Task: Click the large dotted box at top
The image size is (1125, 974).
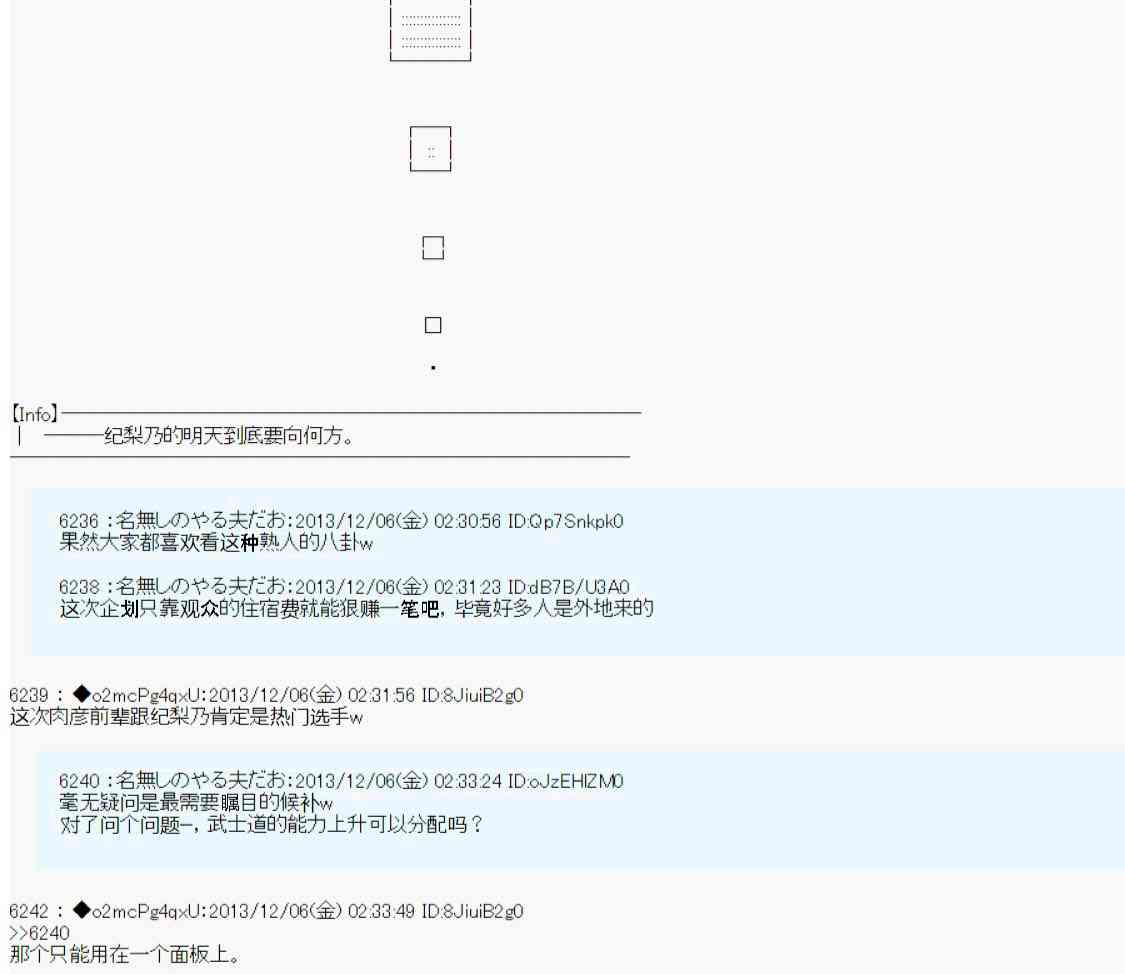Action: (430, 31)
